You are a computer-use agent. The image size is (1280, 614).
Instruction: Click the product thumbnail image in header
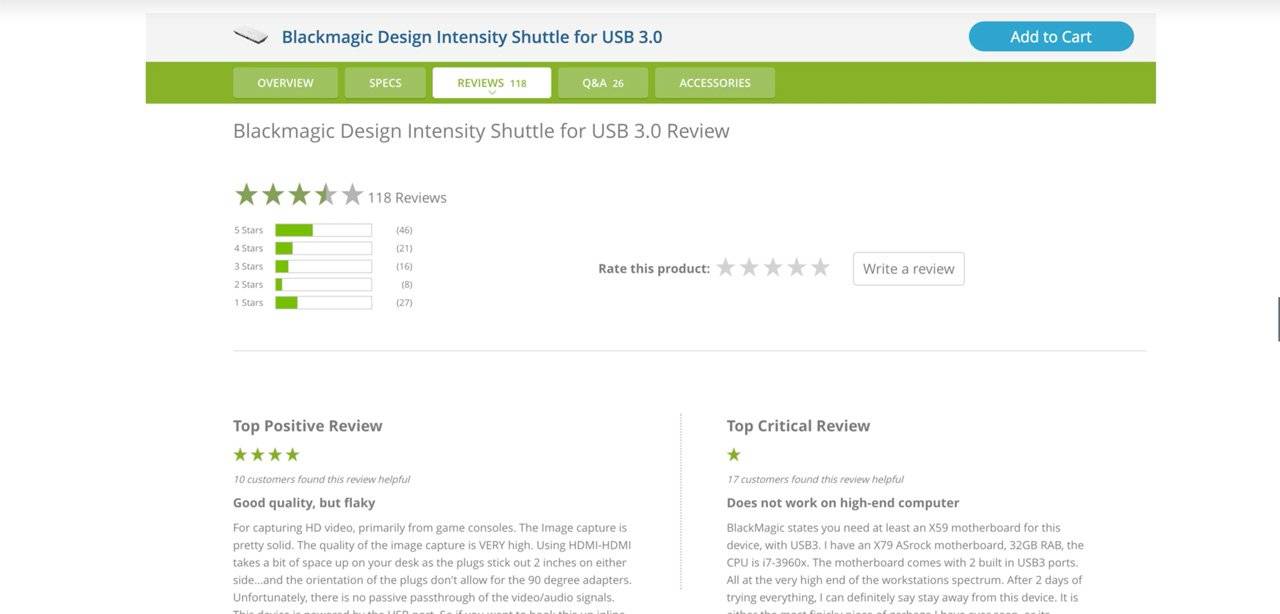coord(251,37)
